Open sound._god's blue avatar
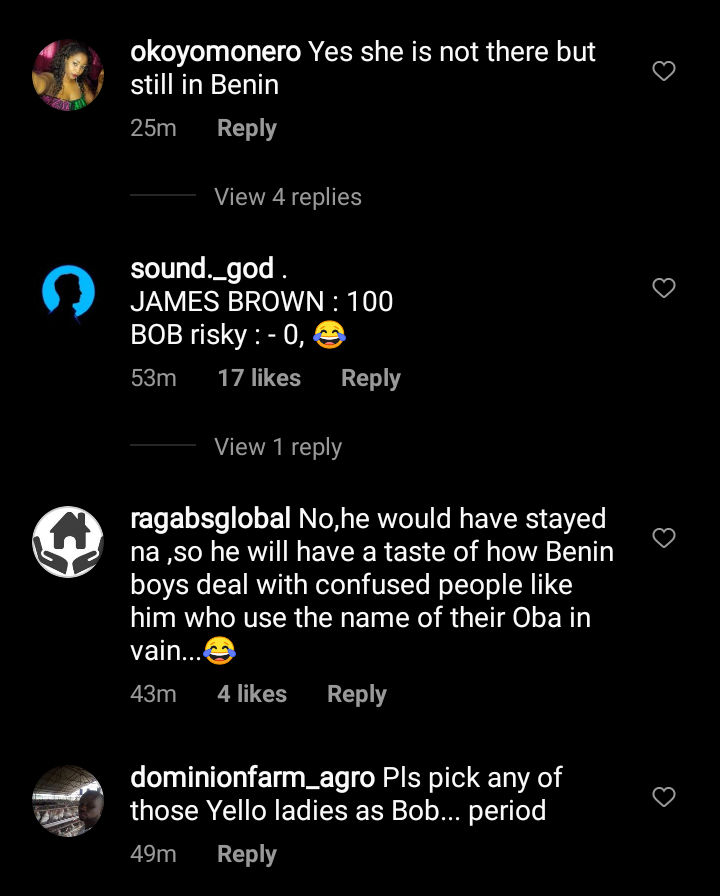 point(68,292)
